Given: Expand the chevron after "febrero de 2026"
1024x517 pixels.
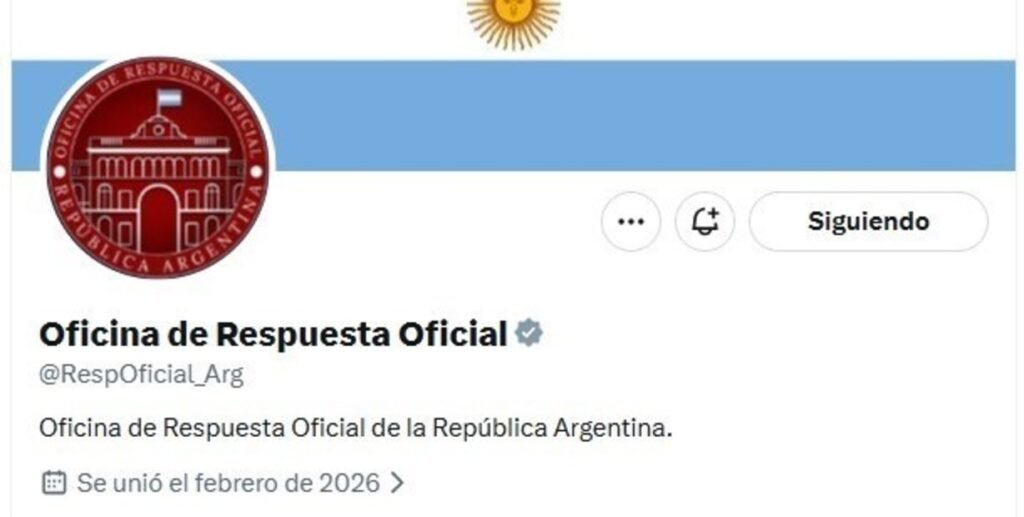Looking at the screenshot, I should pos(396,483).
